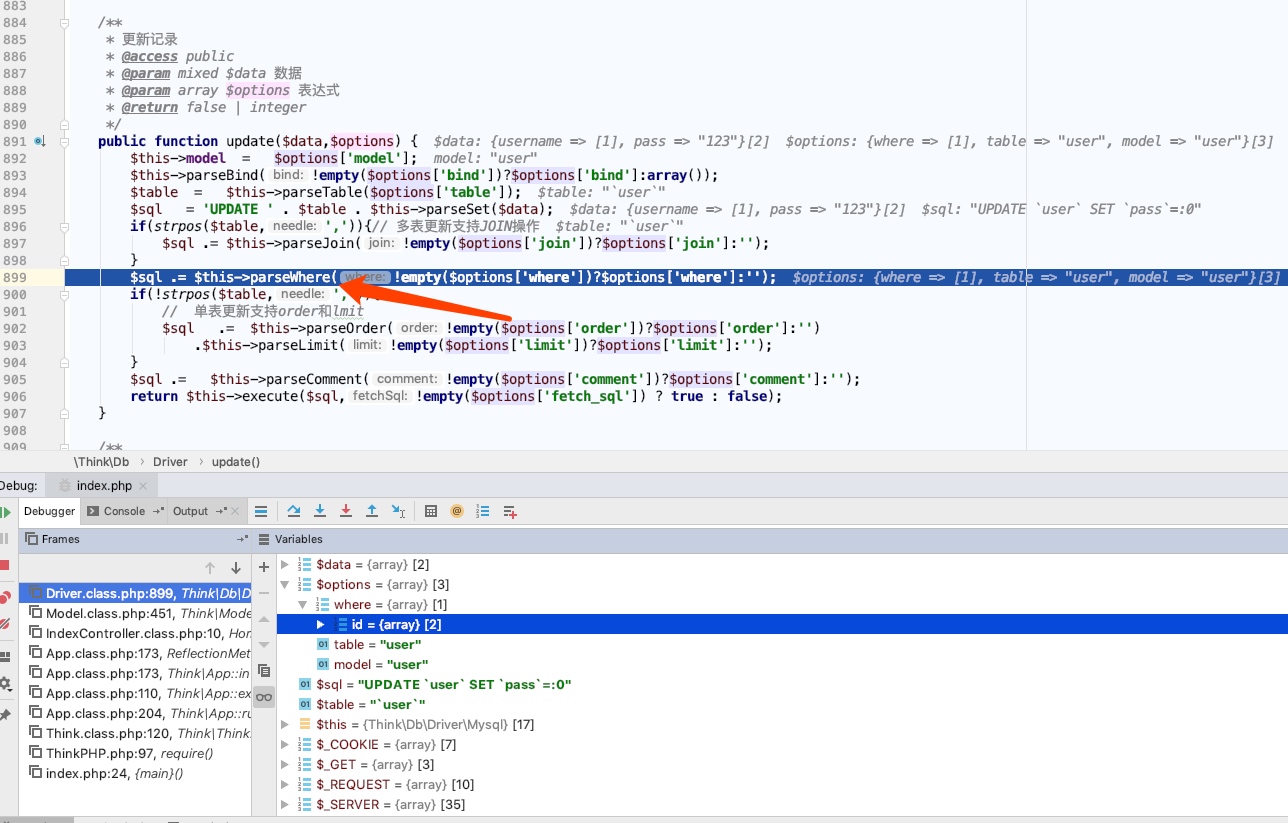Select frame index.php:24 {main}()
The image size is (1288, 823).
[x=135, y=774]
